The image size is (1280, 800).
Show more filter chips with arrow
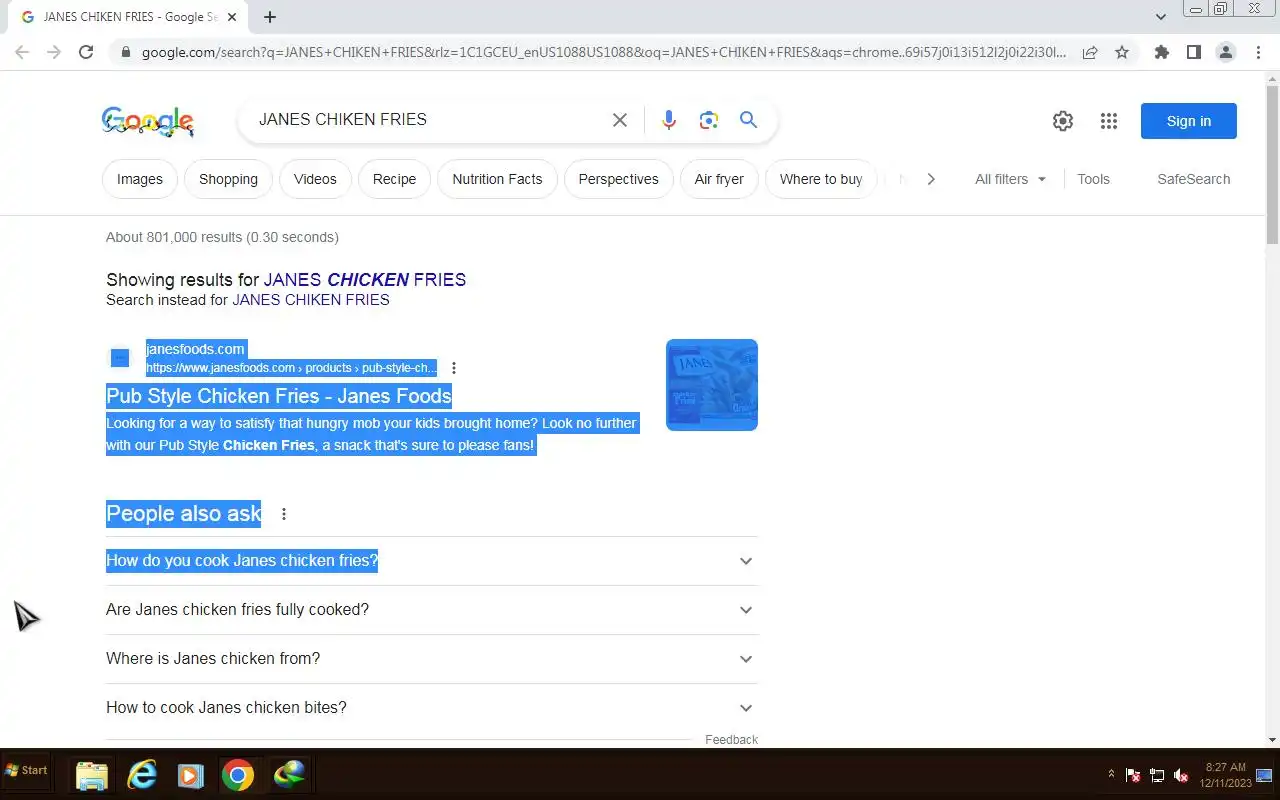coord(931,179)
